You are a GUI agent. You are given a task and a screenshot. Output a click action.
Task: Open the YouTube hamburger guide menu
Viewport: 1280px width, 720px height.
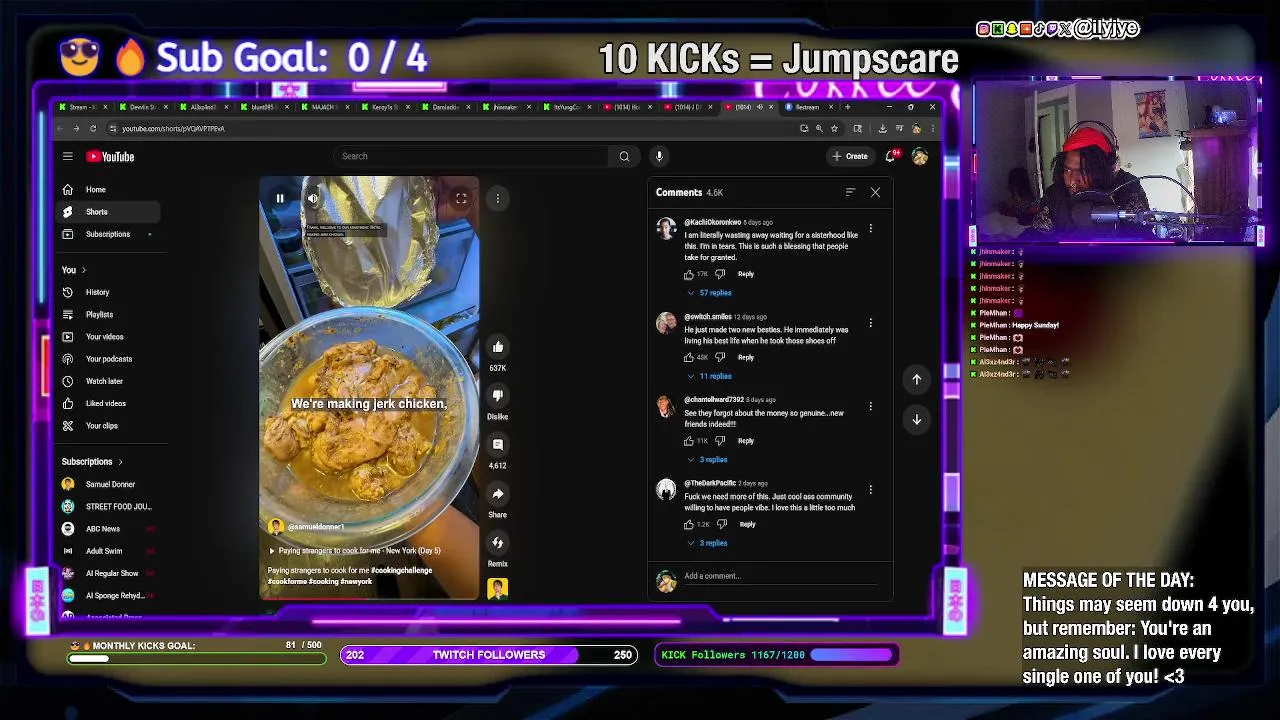[x=67, y=156]
